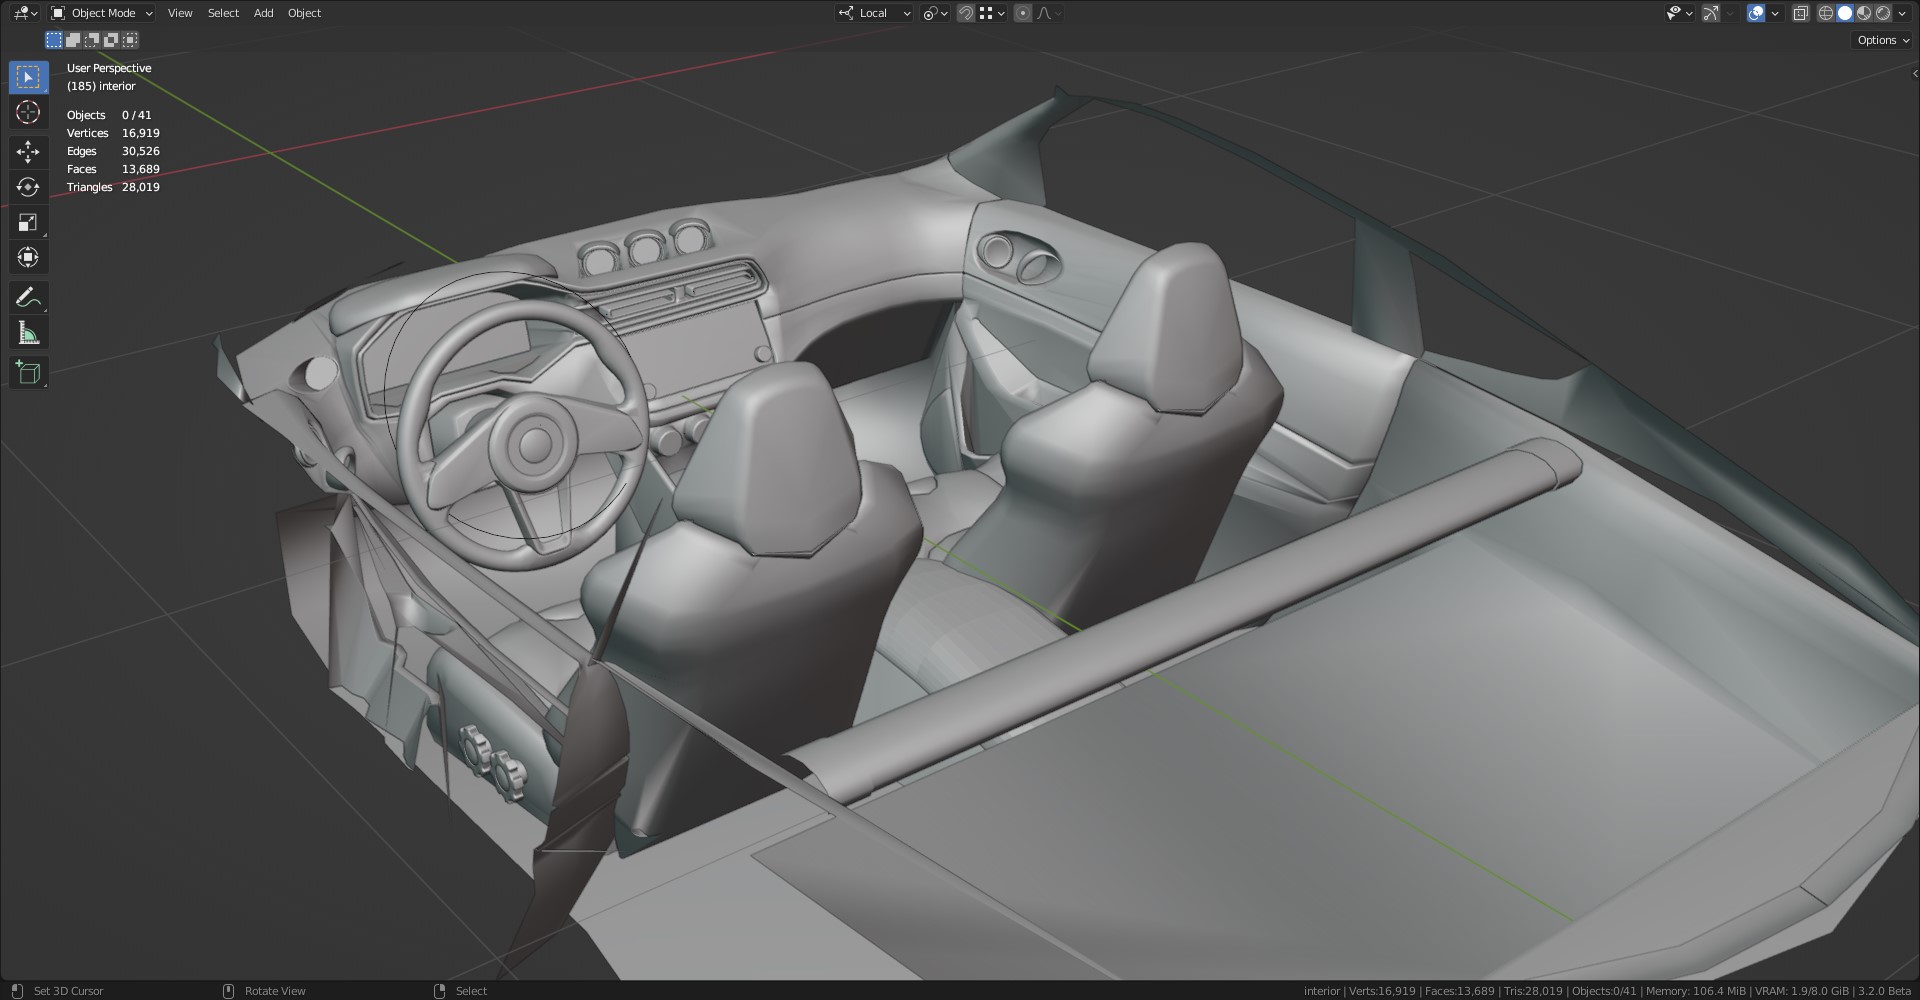Choose Extend Selection mode icon
The height and width of the screenshot is (1000, 1920).
click(73, 40)
